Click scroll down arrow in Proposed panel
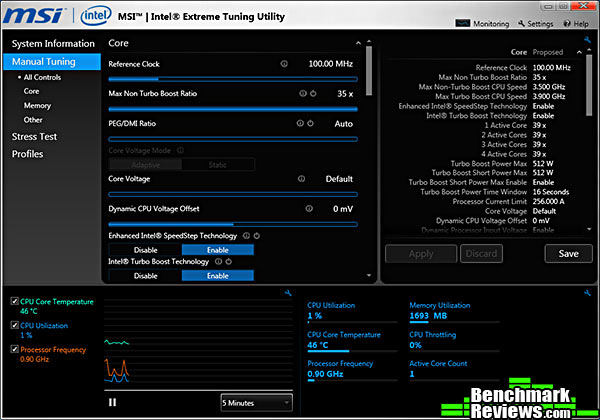Viewport: 600px width, 420px height. pos(589,229)
